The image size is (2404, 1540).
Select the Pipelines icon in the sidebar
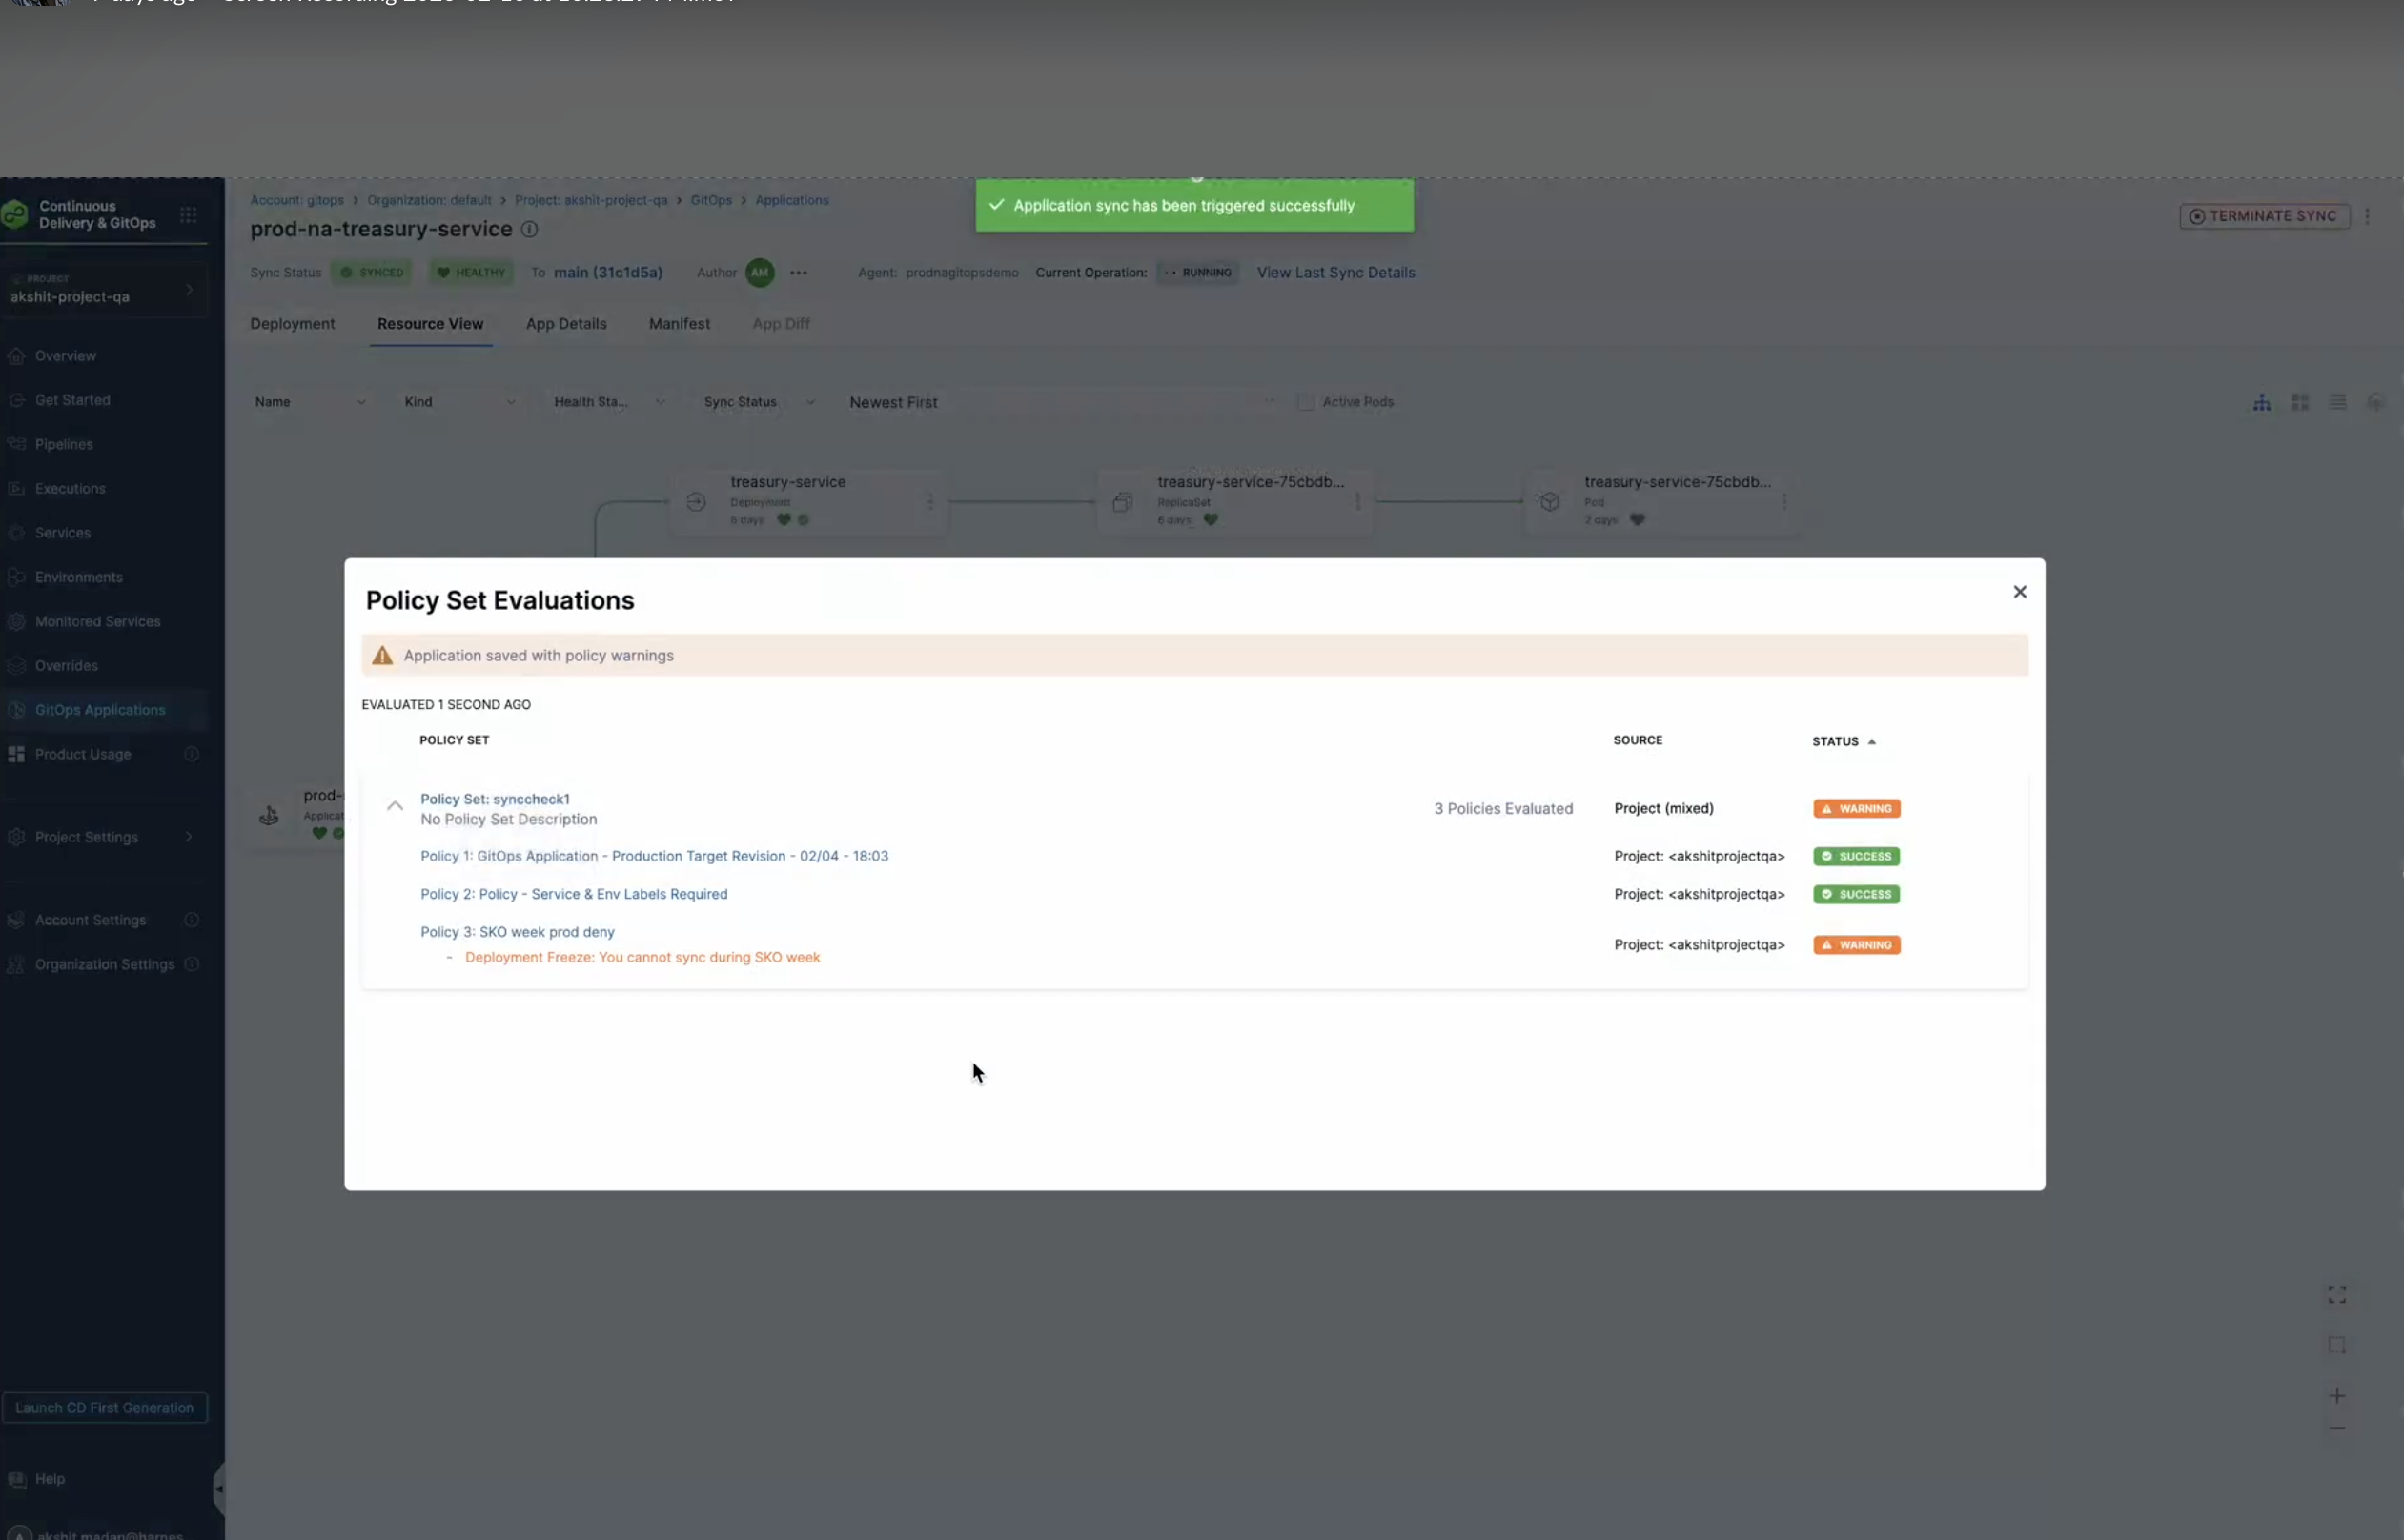click(16, 444)
